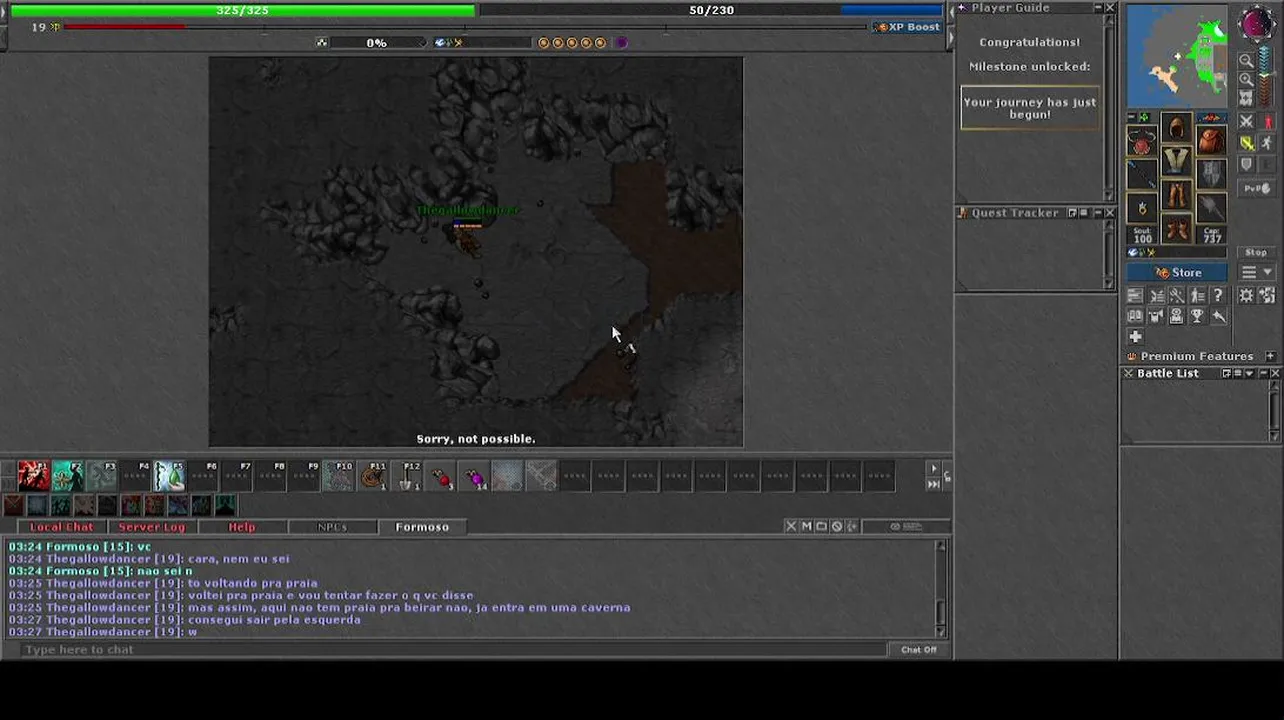Click the ammo slot with spear
Viewport: 1284px width, 720px height.
[1211, 207]
